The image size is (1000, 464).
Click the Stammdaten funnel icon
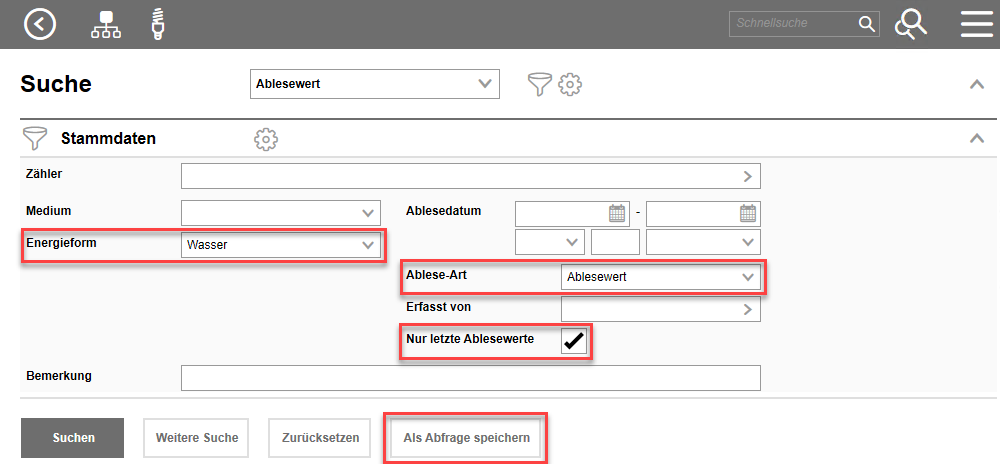point(34,138)
